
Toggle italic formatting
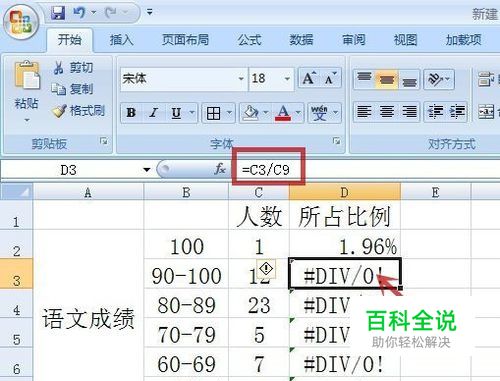coord(153,113)
